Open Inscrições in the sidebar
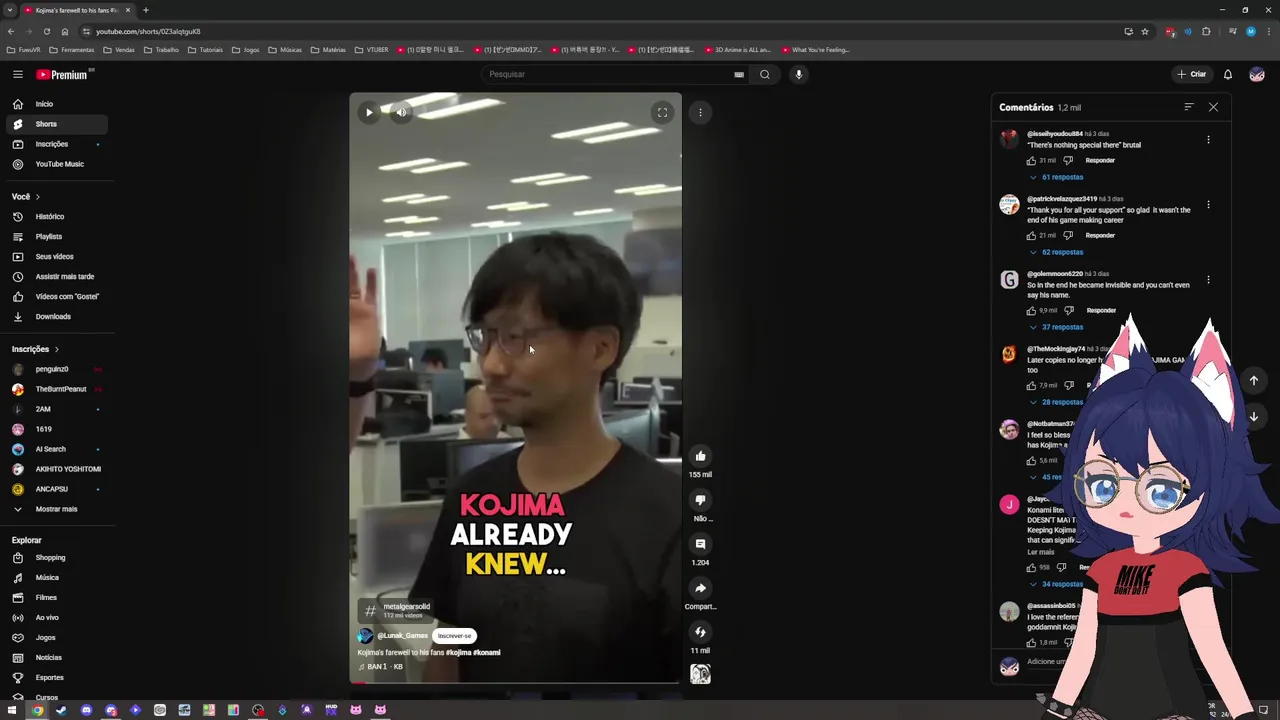The image size is (1280, 720). (56, 144)
